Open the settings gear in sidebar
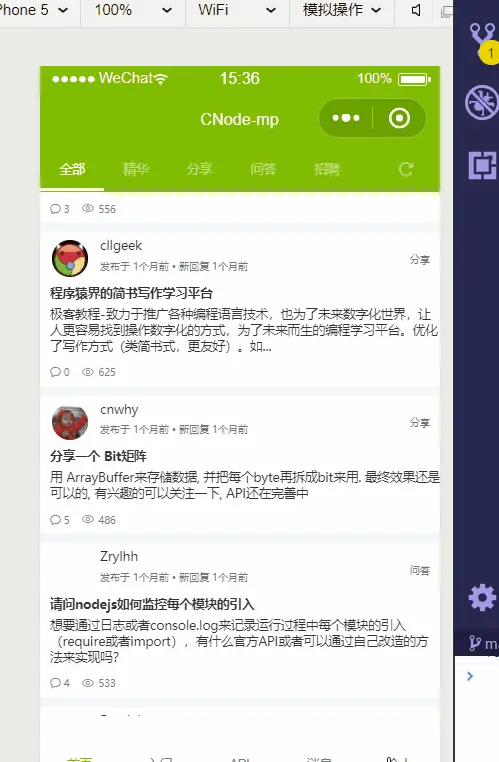Viewport: 499px width, 762px height. click(x=482, y=597)
